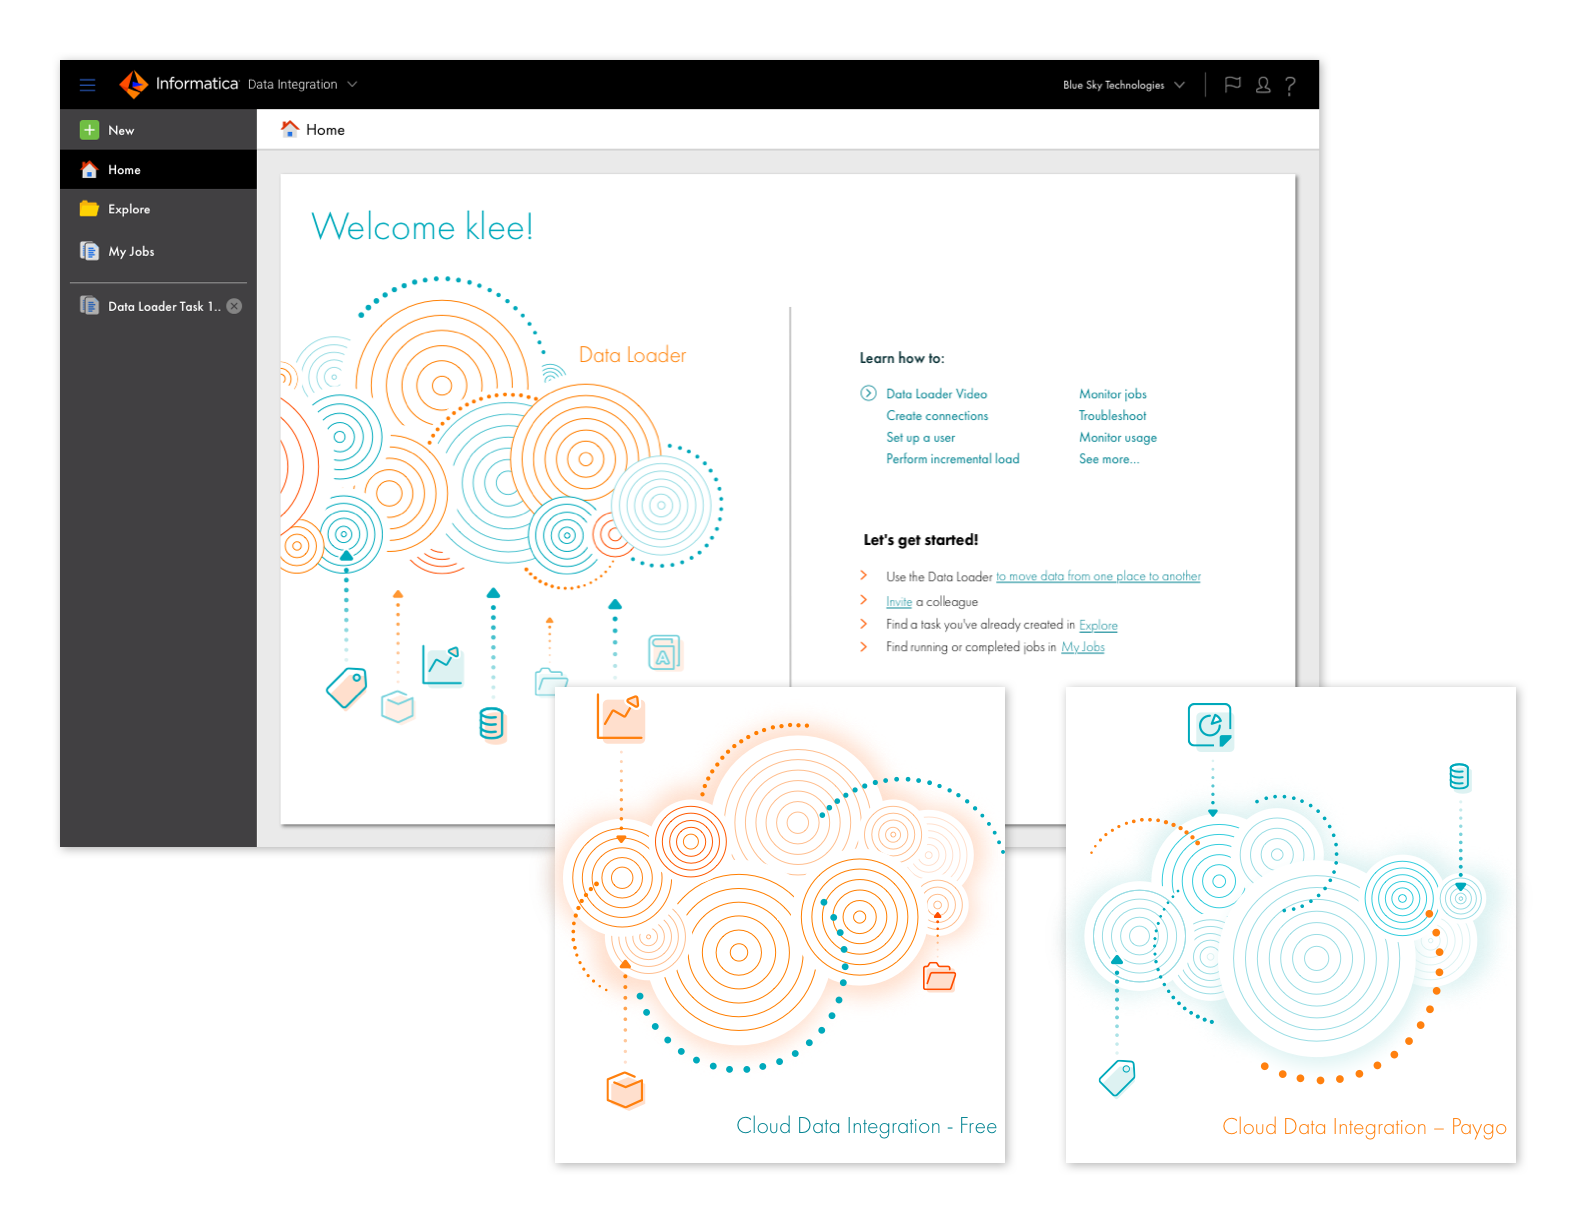The width and height of the screenshot is (1584, 1224).
Task: Play the Data Loader Video icon
Action: coord(868,393)
